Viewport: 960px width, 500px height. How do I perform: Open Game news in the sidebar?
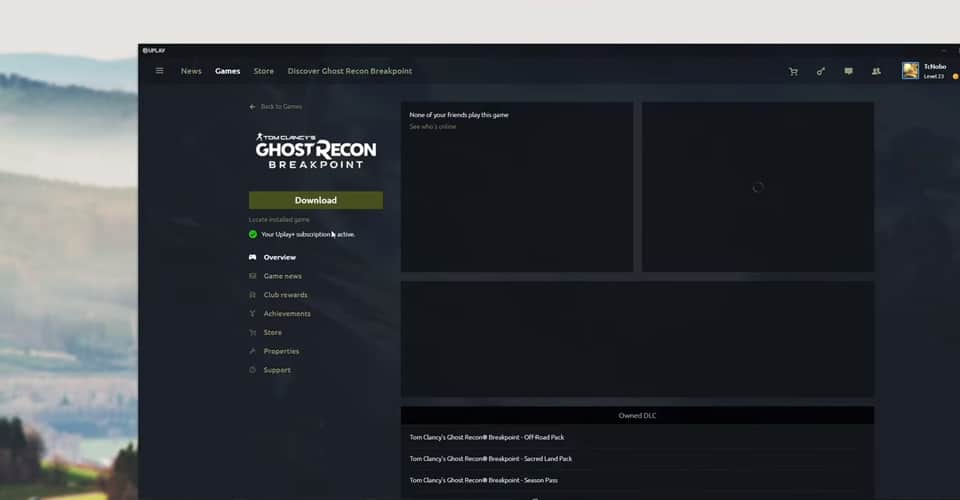pos(282,276)
